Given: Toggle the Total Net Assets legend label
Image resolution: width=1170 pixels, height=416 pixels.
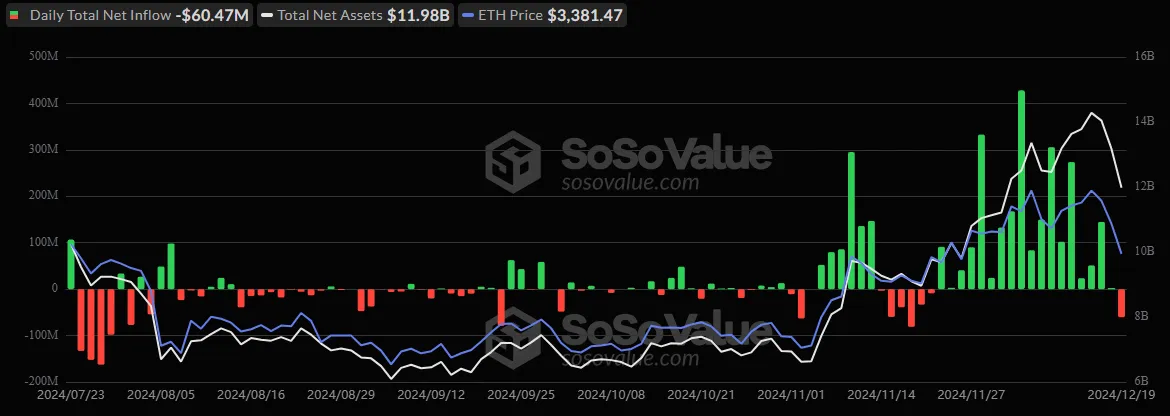Looking at the screenshot, I should tap(325, 16).
